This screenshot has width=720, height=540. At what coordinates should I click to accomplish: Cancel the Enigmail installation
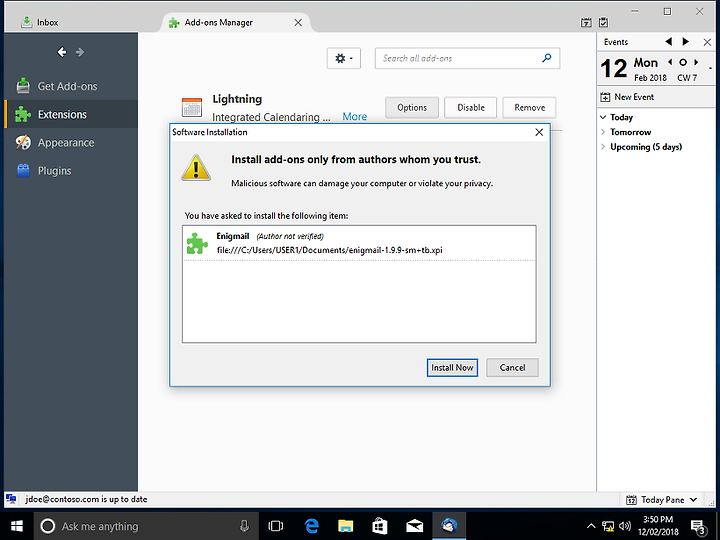[512, 367]
